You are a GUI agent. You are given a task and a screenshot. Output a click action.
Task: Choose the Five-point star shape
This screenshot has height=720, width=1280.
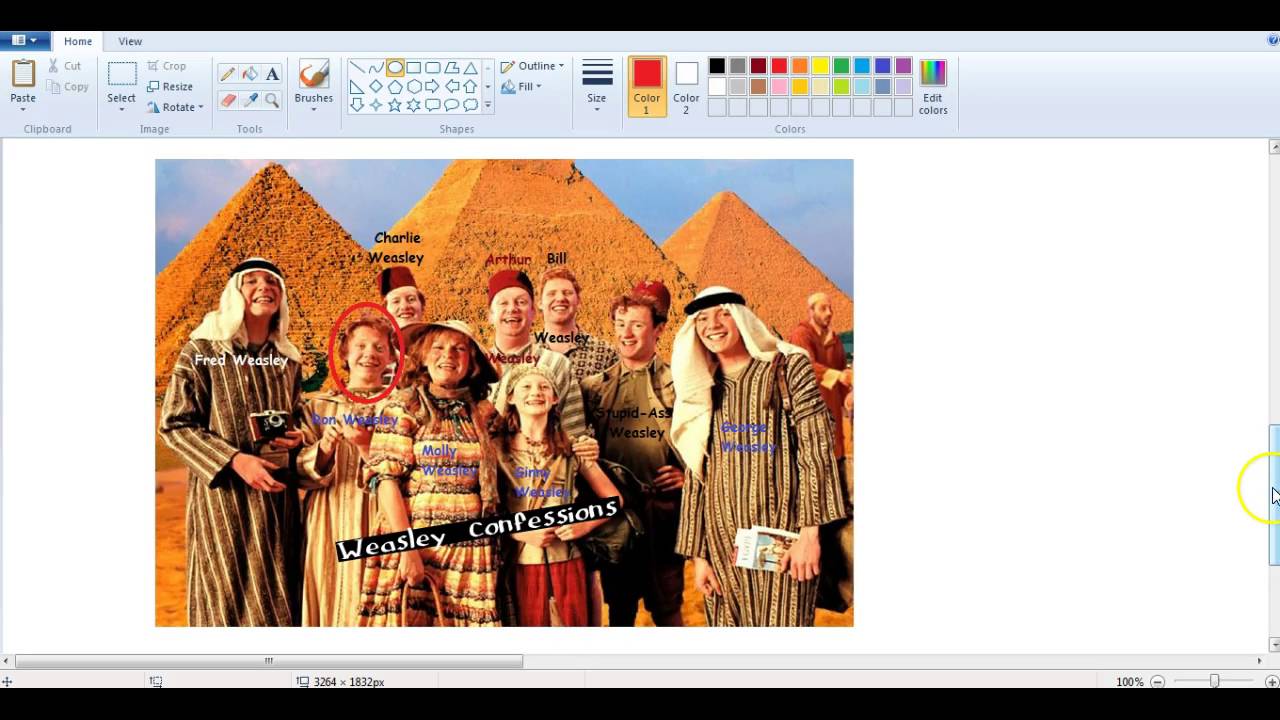tap(395, 105)
